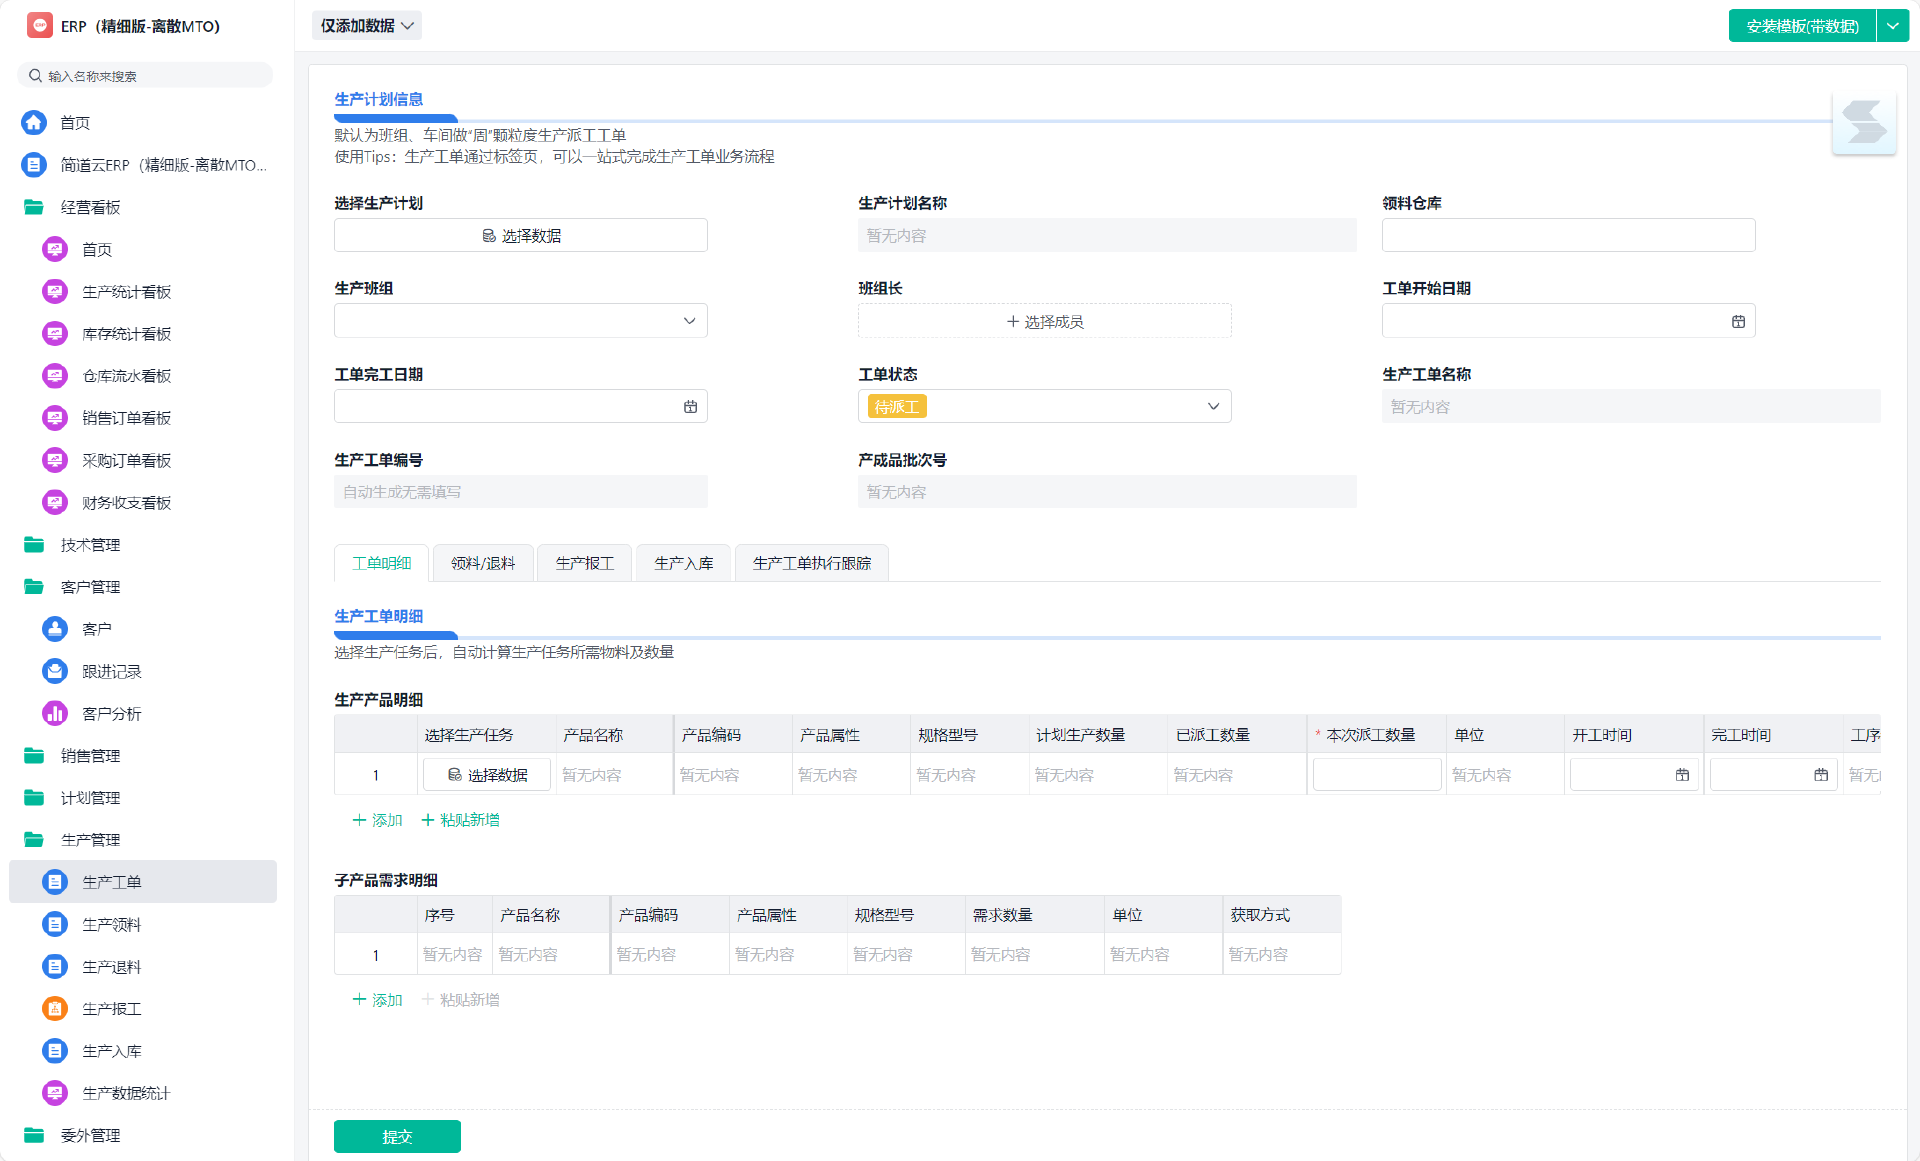The height and width of the screenshot is (1161, 1920).
Task: Open the 生产班组 dropdown
Action: pyautogui.click(x=520, y=321)
